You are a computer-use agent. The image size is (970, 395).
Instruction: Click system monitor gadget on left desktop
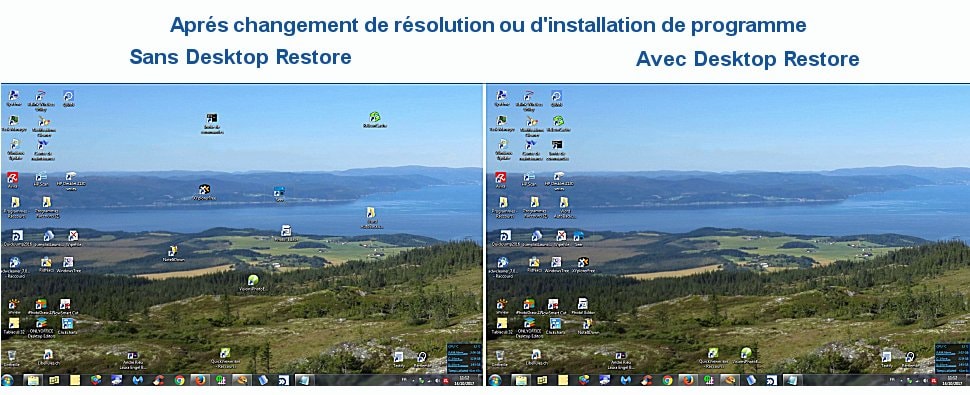click(x=464, y=359)
